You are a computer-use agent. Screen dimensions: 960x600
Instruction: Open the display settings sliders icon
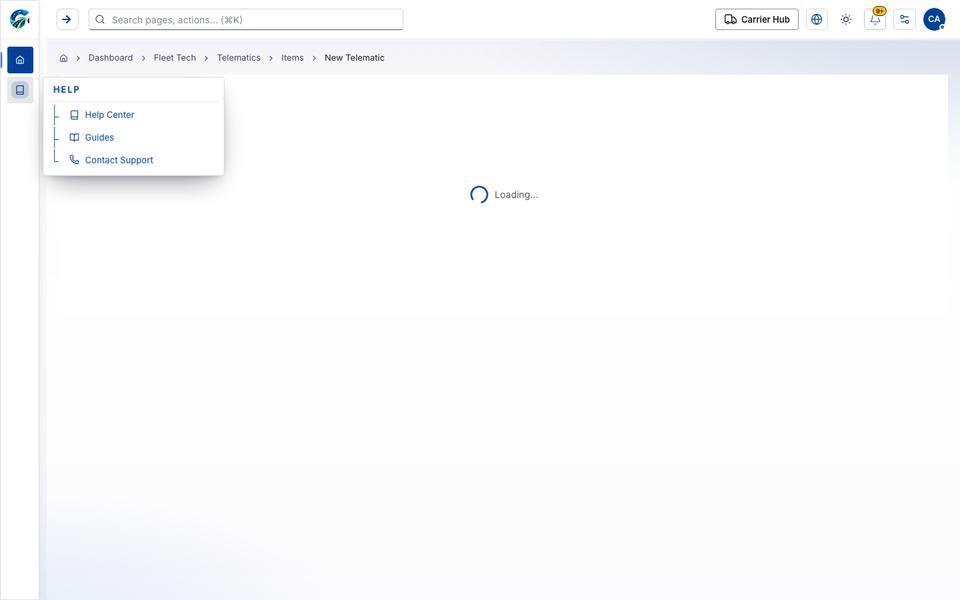point(904,20)
